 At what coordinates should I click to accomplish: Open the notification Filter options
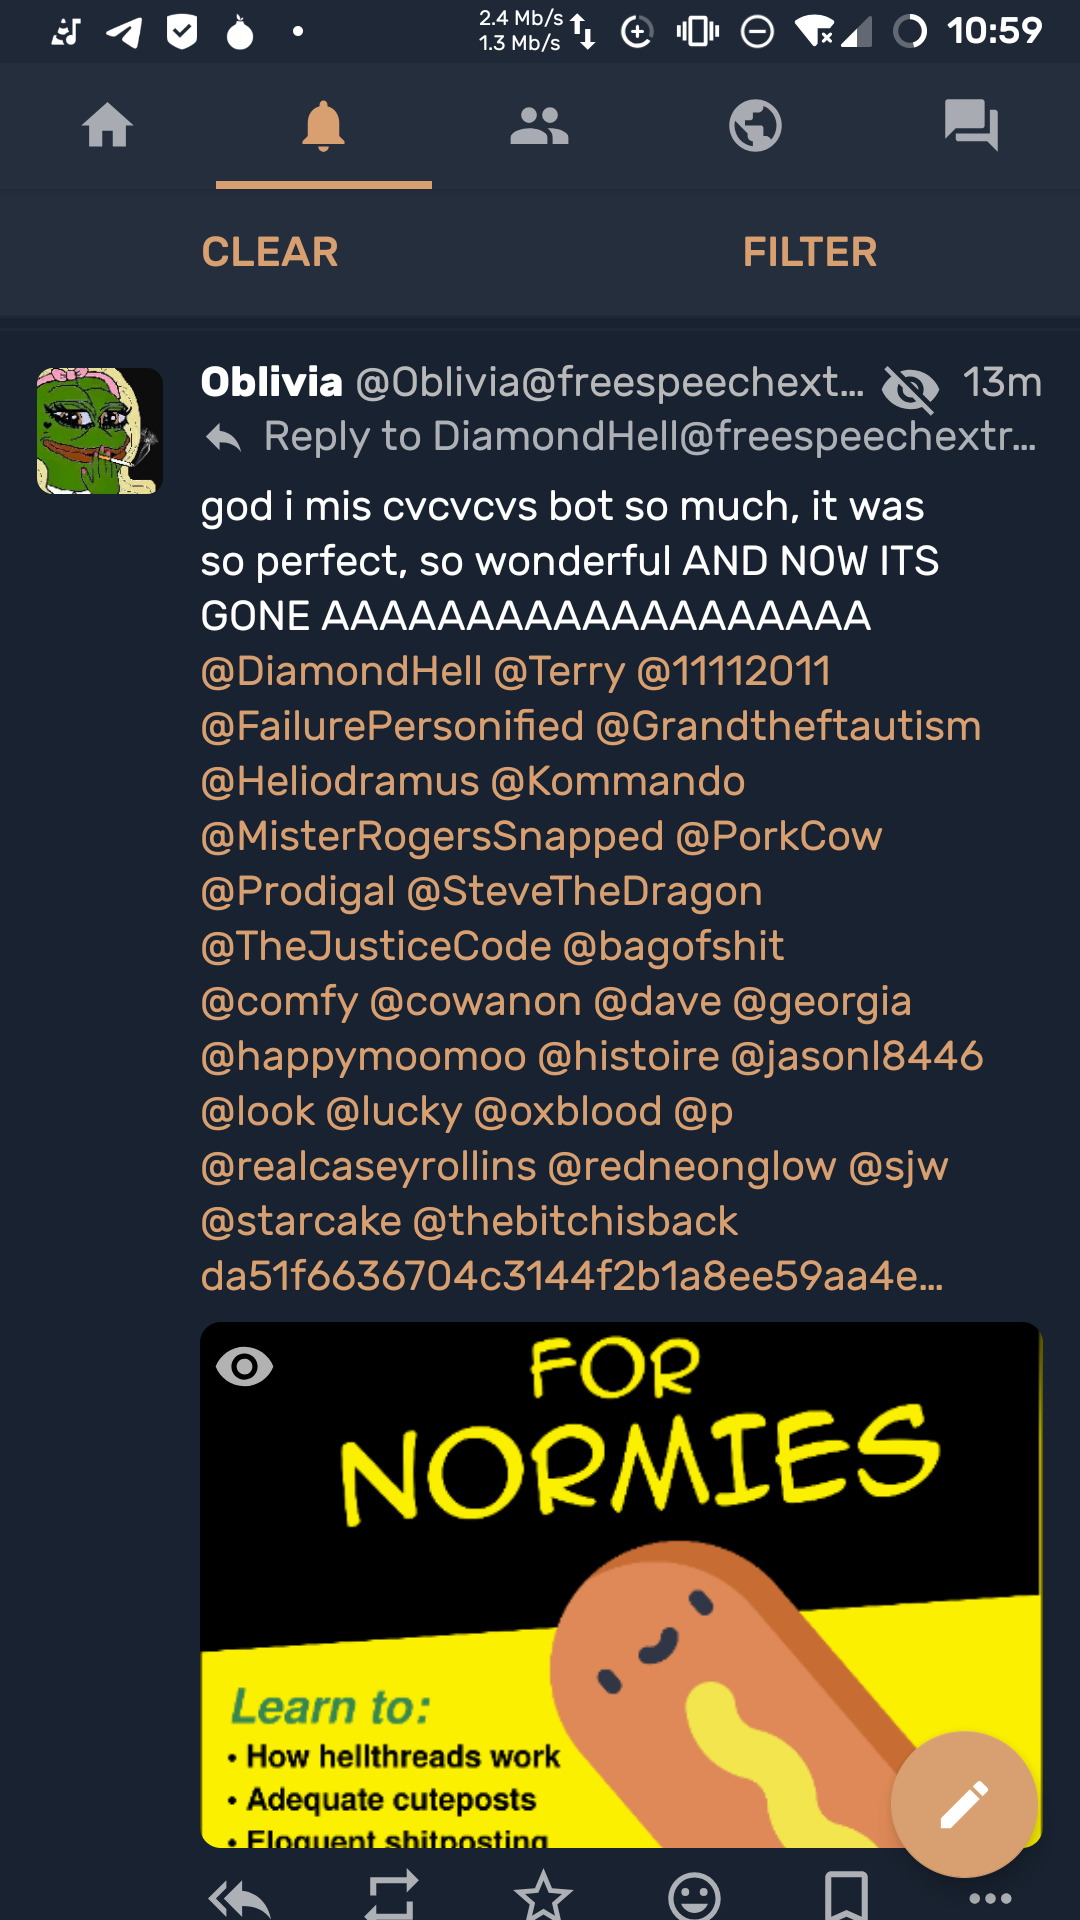(810, 252)
